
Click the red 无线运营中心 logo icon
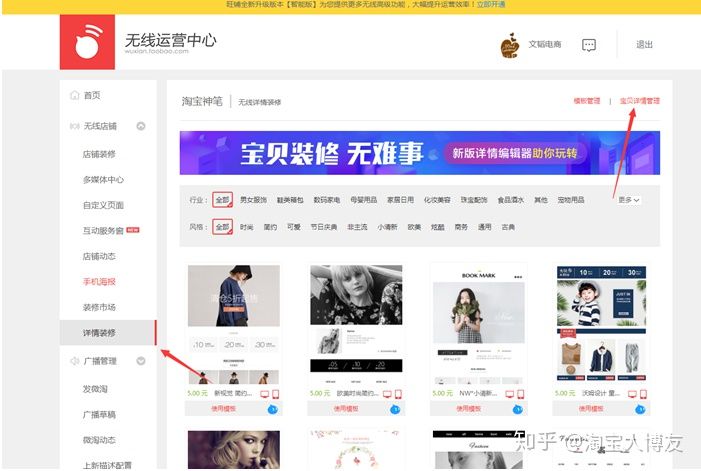tap(87, 42)
